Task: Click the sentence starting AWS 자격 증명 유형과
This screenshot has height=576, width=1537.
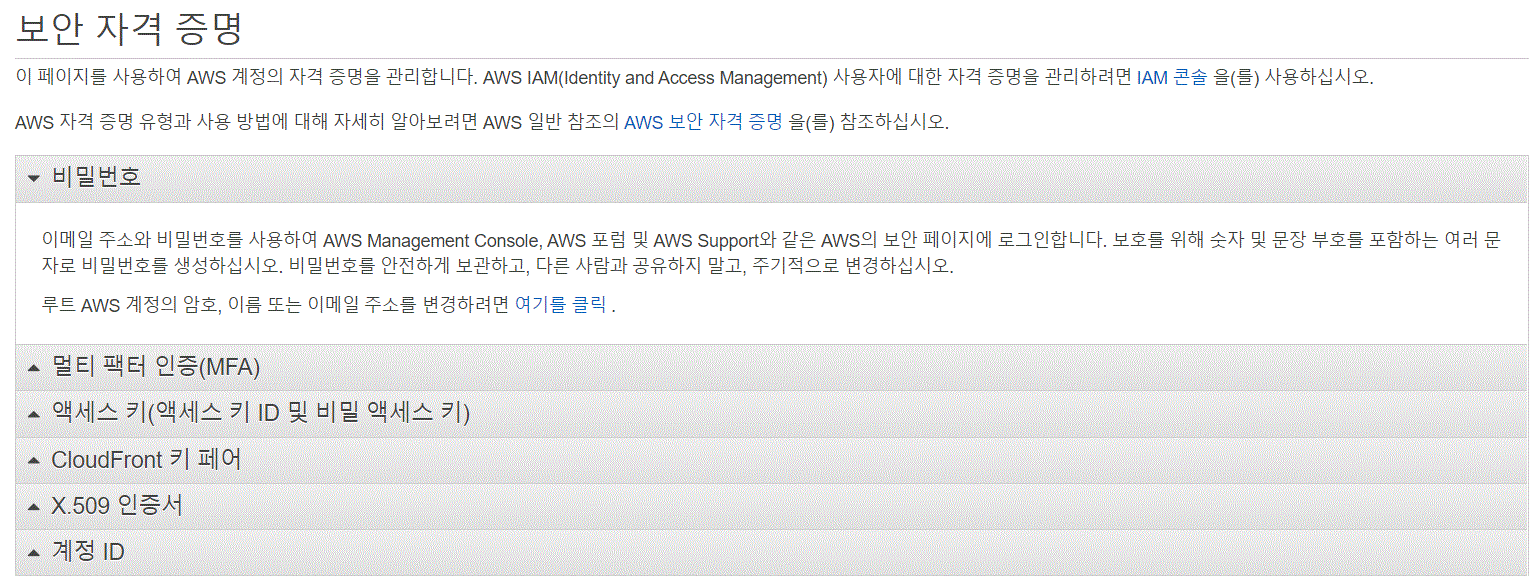Action: tap(481, 123)
